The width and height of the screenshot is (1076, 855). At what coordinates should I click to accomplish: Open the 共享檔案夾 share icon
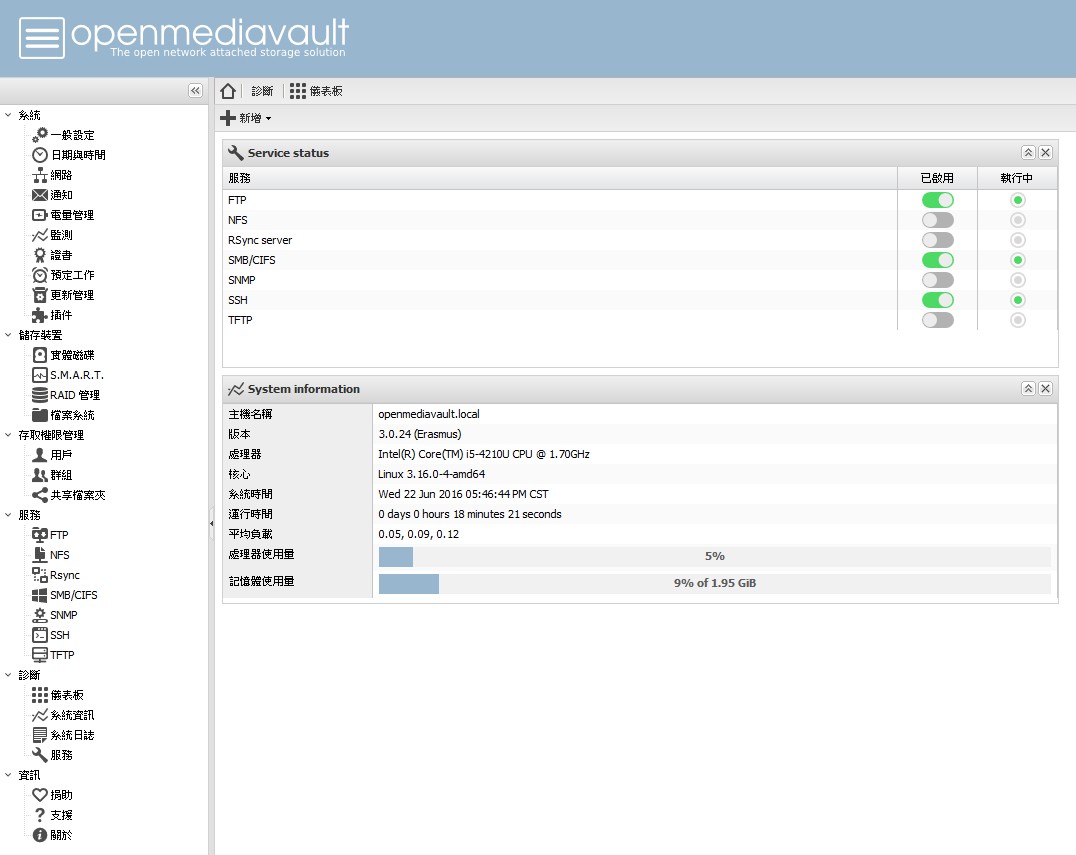[x=40, y=495]
